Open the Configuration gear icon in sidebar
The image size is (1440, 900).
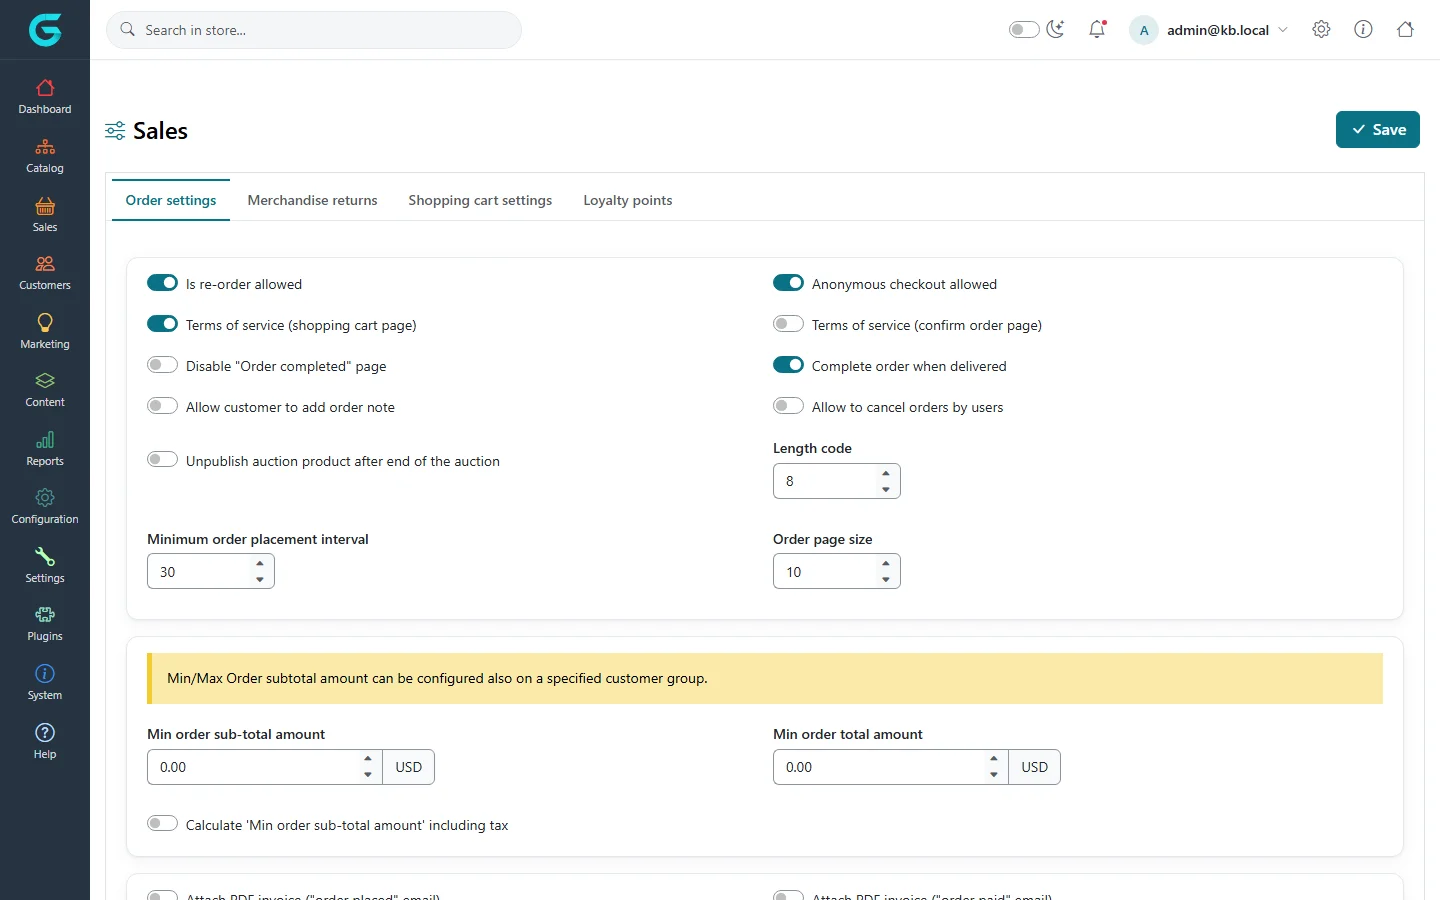(45, 498)
